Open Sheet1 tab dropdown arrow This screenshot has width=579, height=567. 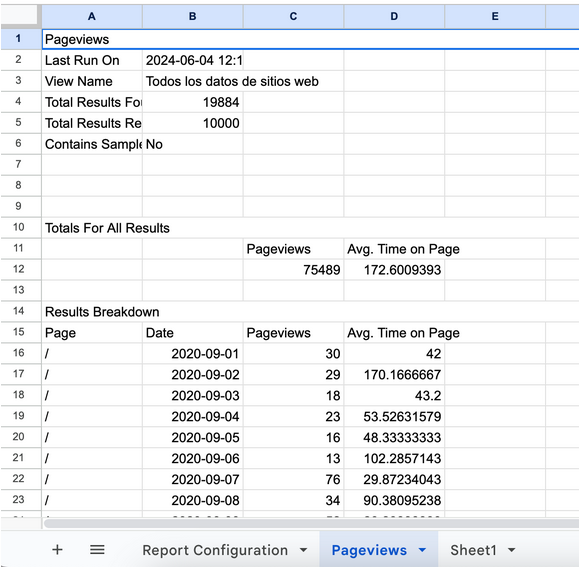point(511,550)
